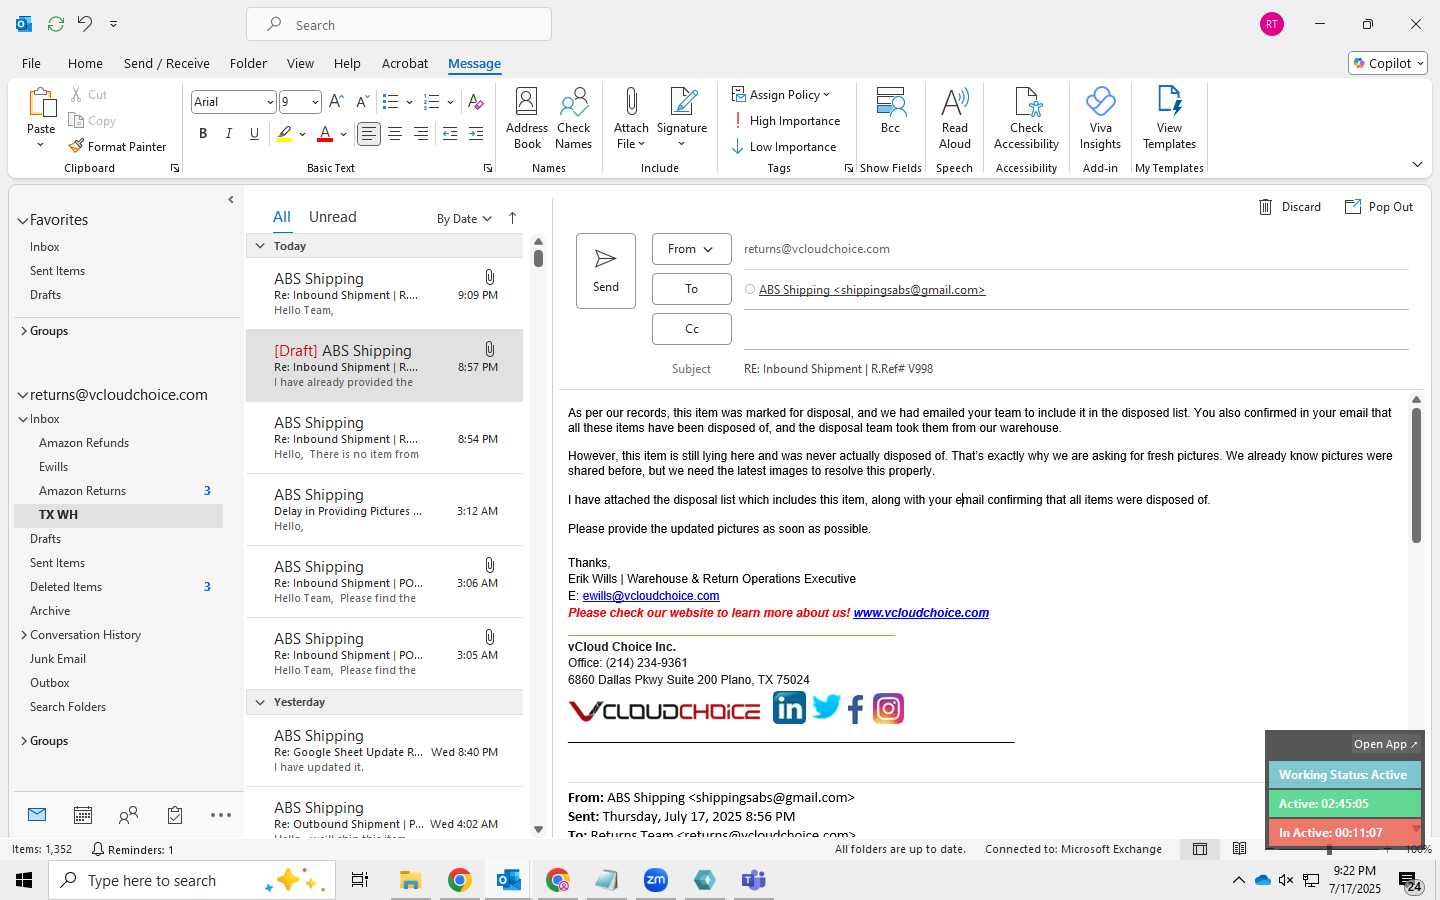The width and height of the screenshot is (1440, 900).
Task: Click the Clear Formatting icon
Action: (476, 102)
